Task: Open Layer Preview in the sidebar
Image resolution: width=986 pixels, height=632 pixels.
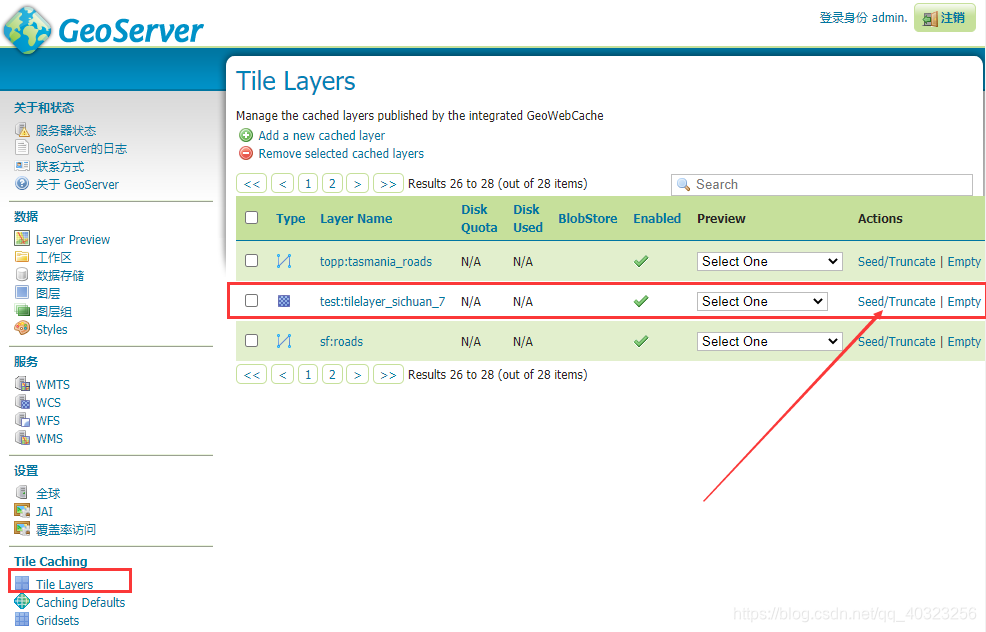Action: point(73,240)
